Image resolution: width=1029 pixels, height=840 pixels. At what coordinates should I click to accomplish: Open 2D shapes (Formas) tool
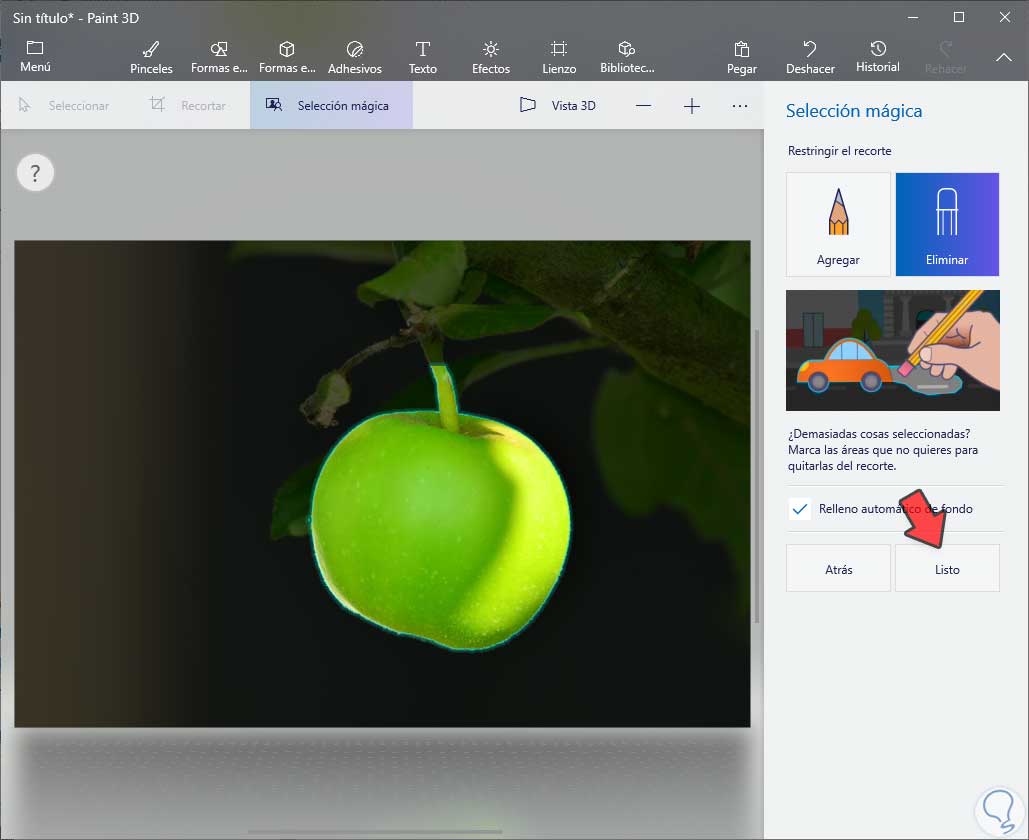[219, 58]
